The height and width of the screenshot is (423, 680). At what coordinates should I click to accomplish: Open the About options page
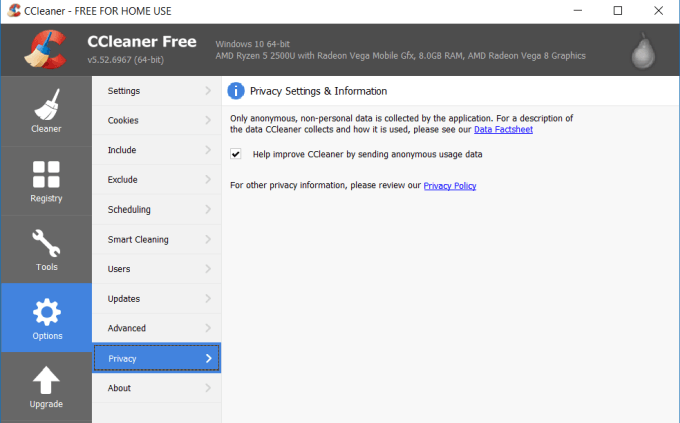pyautogui.click(x=157, y=388)
